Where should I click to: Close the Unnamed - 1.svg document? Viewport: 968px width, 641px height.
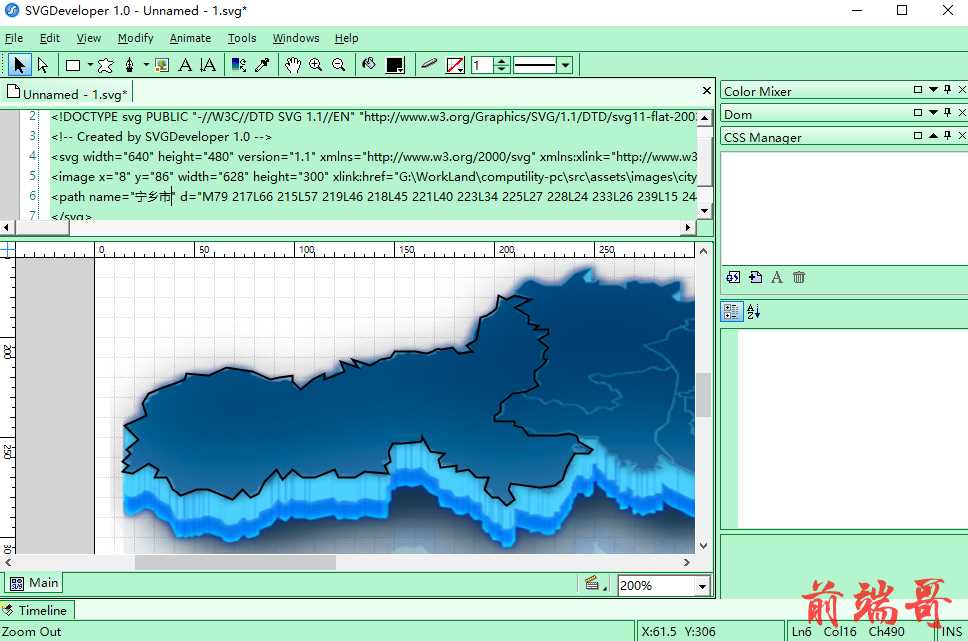pyautogui.click(x=707, y=91)
